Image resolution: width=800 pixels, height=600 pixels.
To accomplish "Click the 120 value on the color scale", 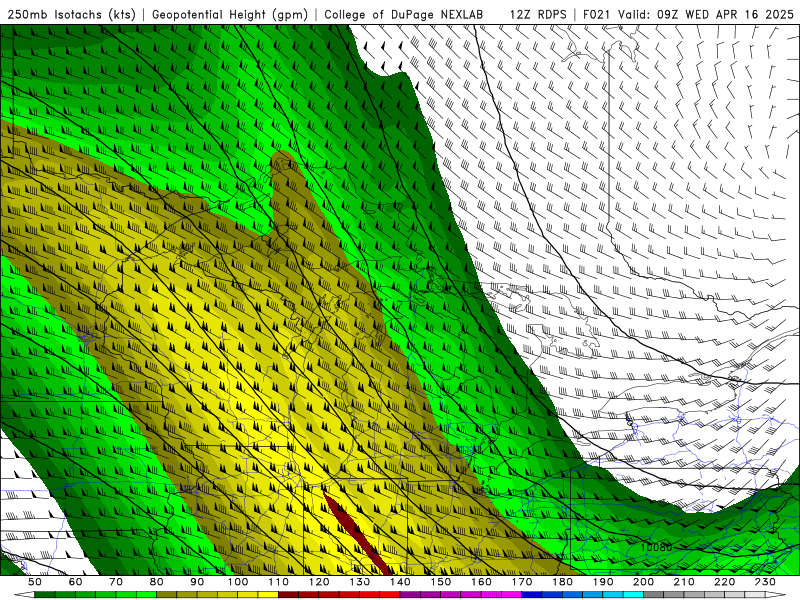I will (x=319, y=582).
